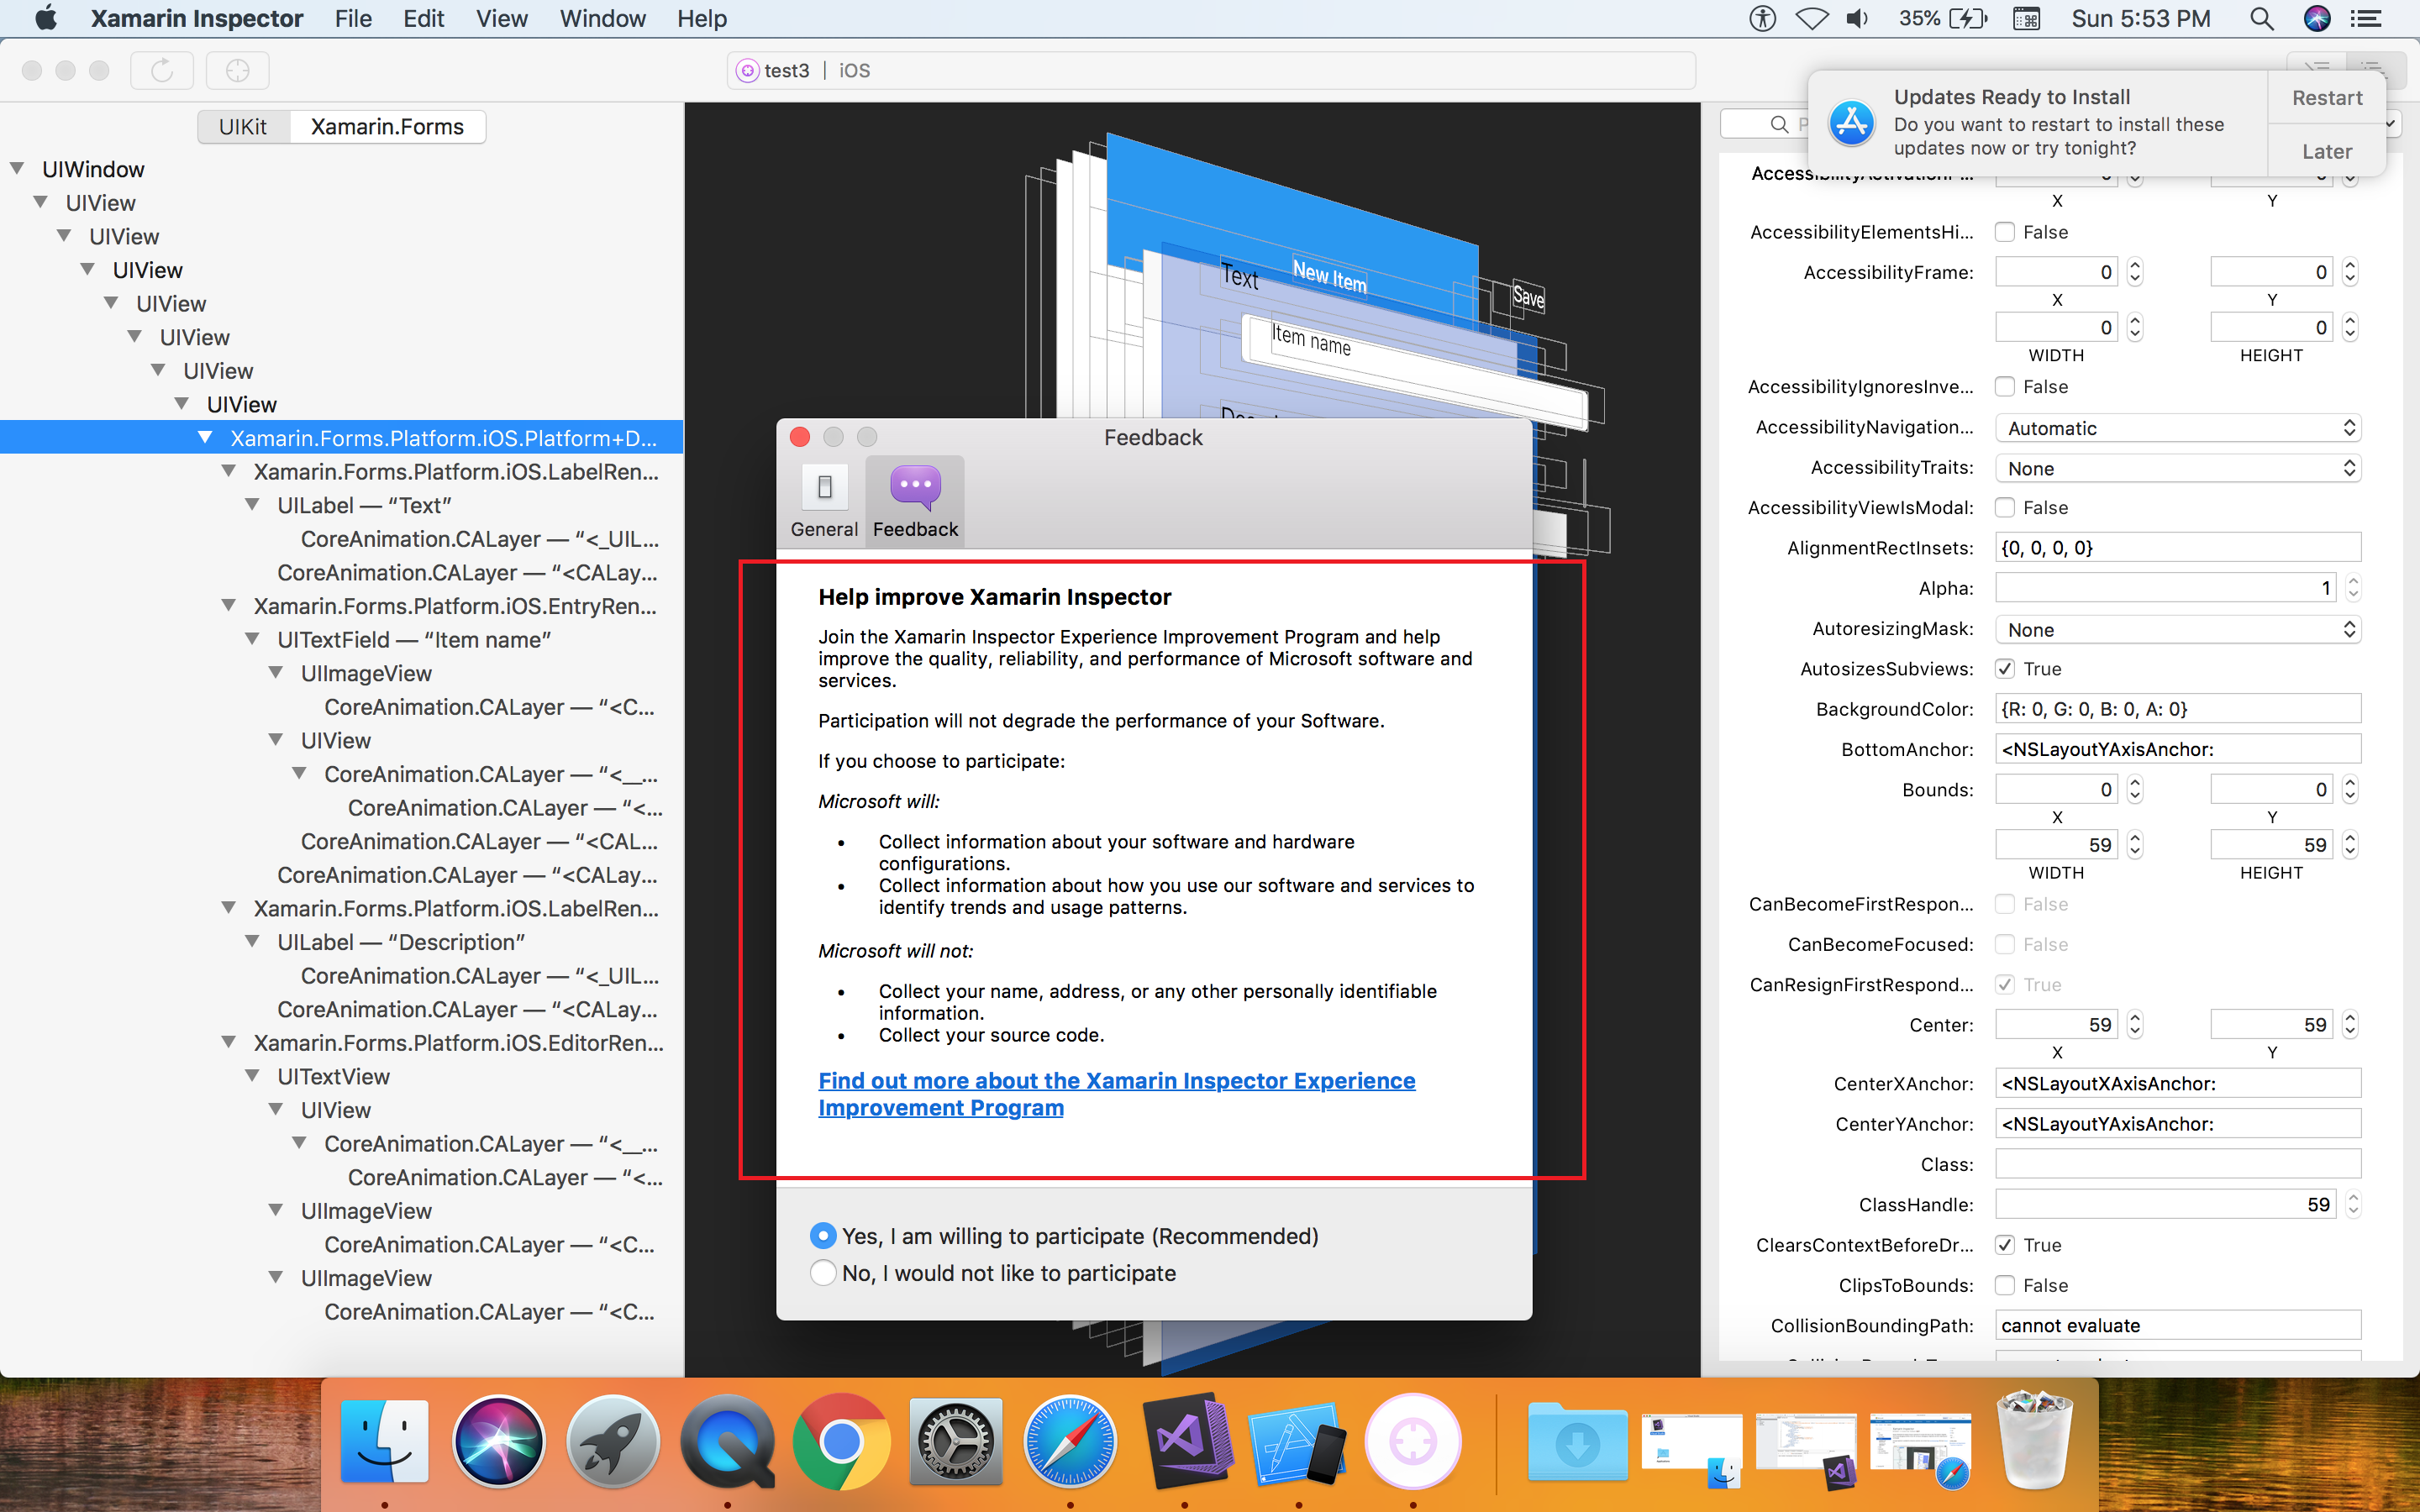Click Xamarin Inspector application menu
The height and width of the screenshot is (1512, 2420).
point(196,18)
